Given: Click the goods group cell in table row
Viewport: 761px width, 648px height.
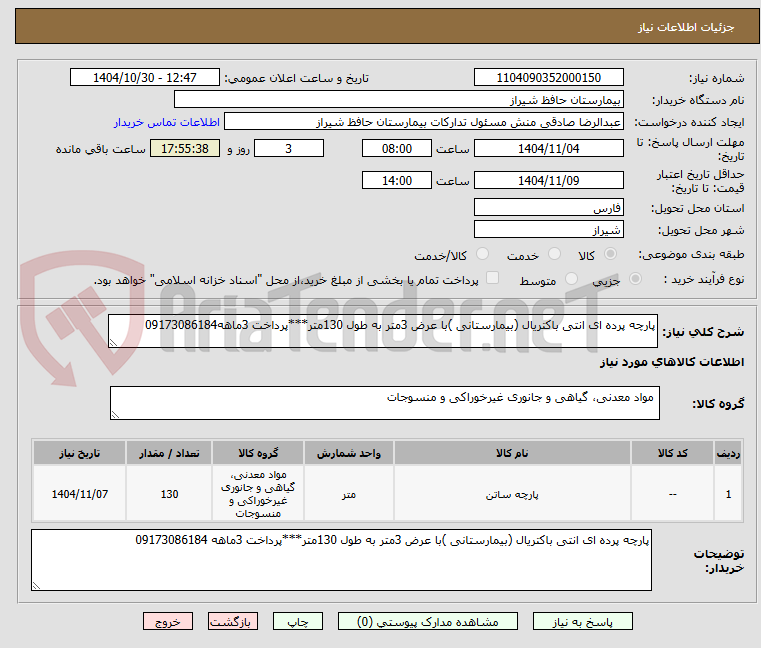Looking at the screenshot, I should [258, 494].
